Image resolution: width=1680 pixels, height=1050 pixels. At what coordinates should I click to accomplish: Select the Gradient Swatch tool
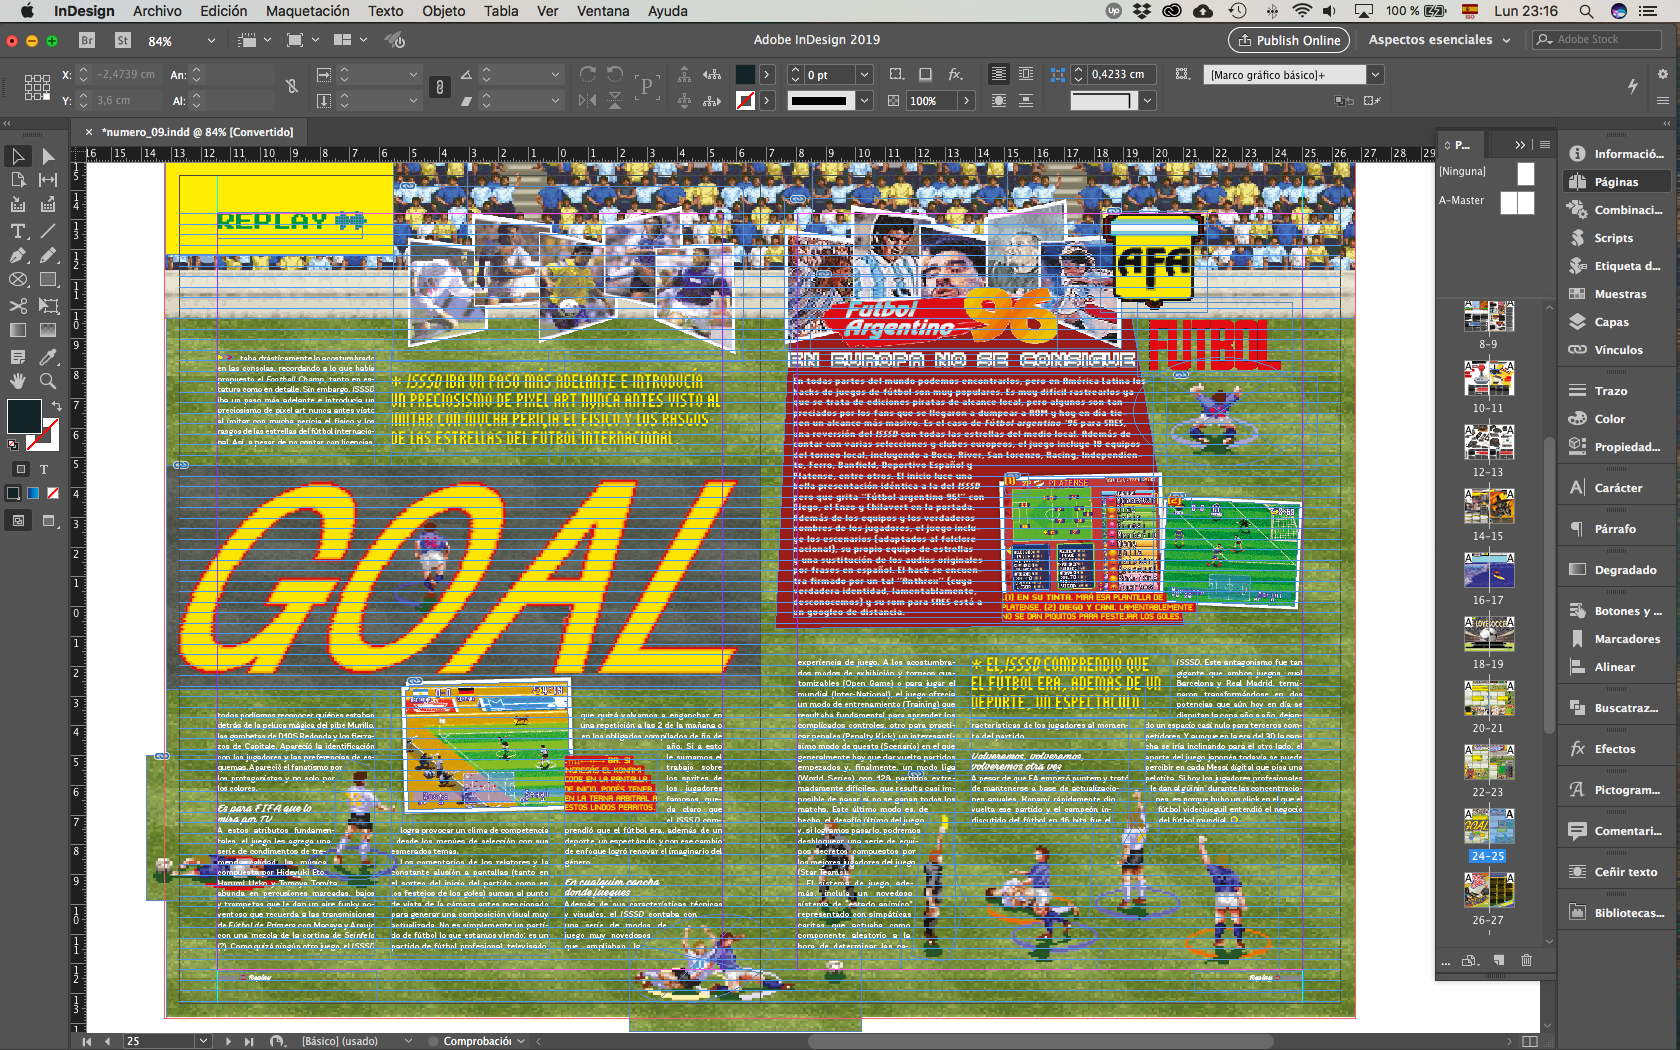pos(18,330)
